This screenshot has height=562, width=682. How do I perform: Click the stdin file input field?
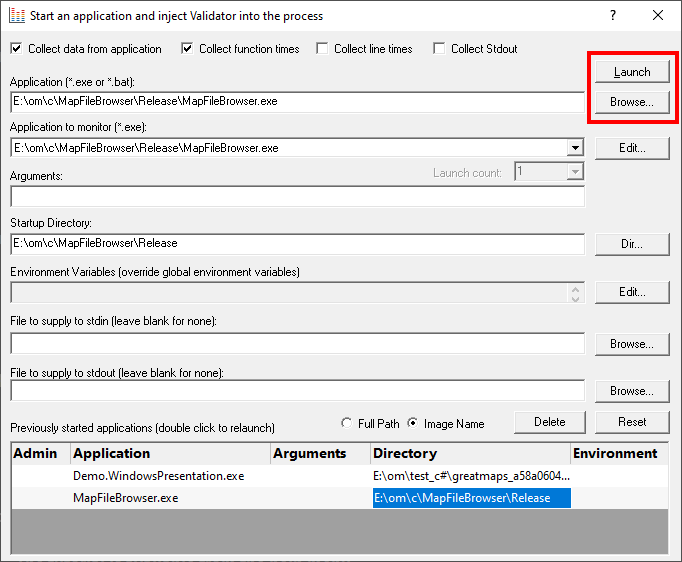298,344
